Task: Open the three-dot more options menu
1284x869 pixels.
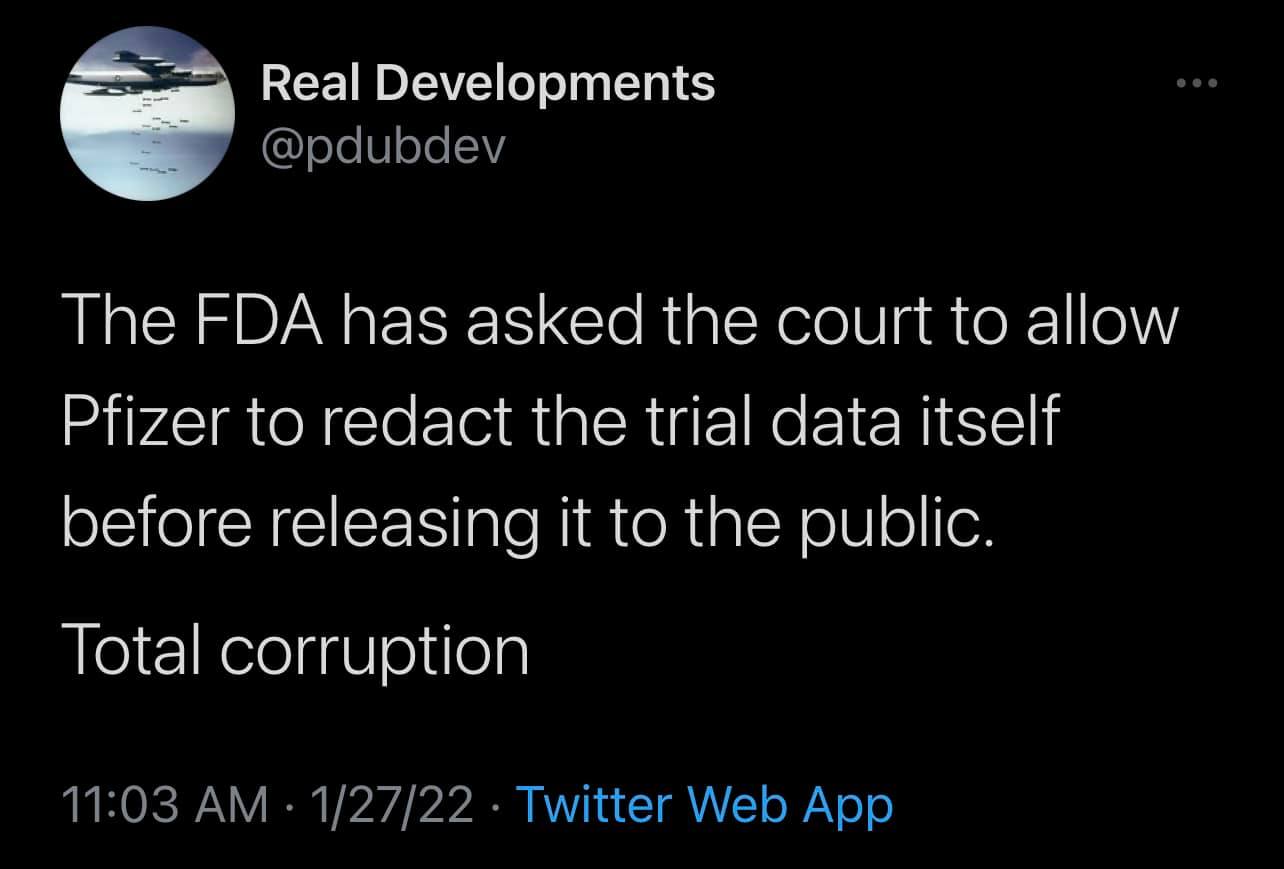Action: coord(1197,83)
